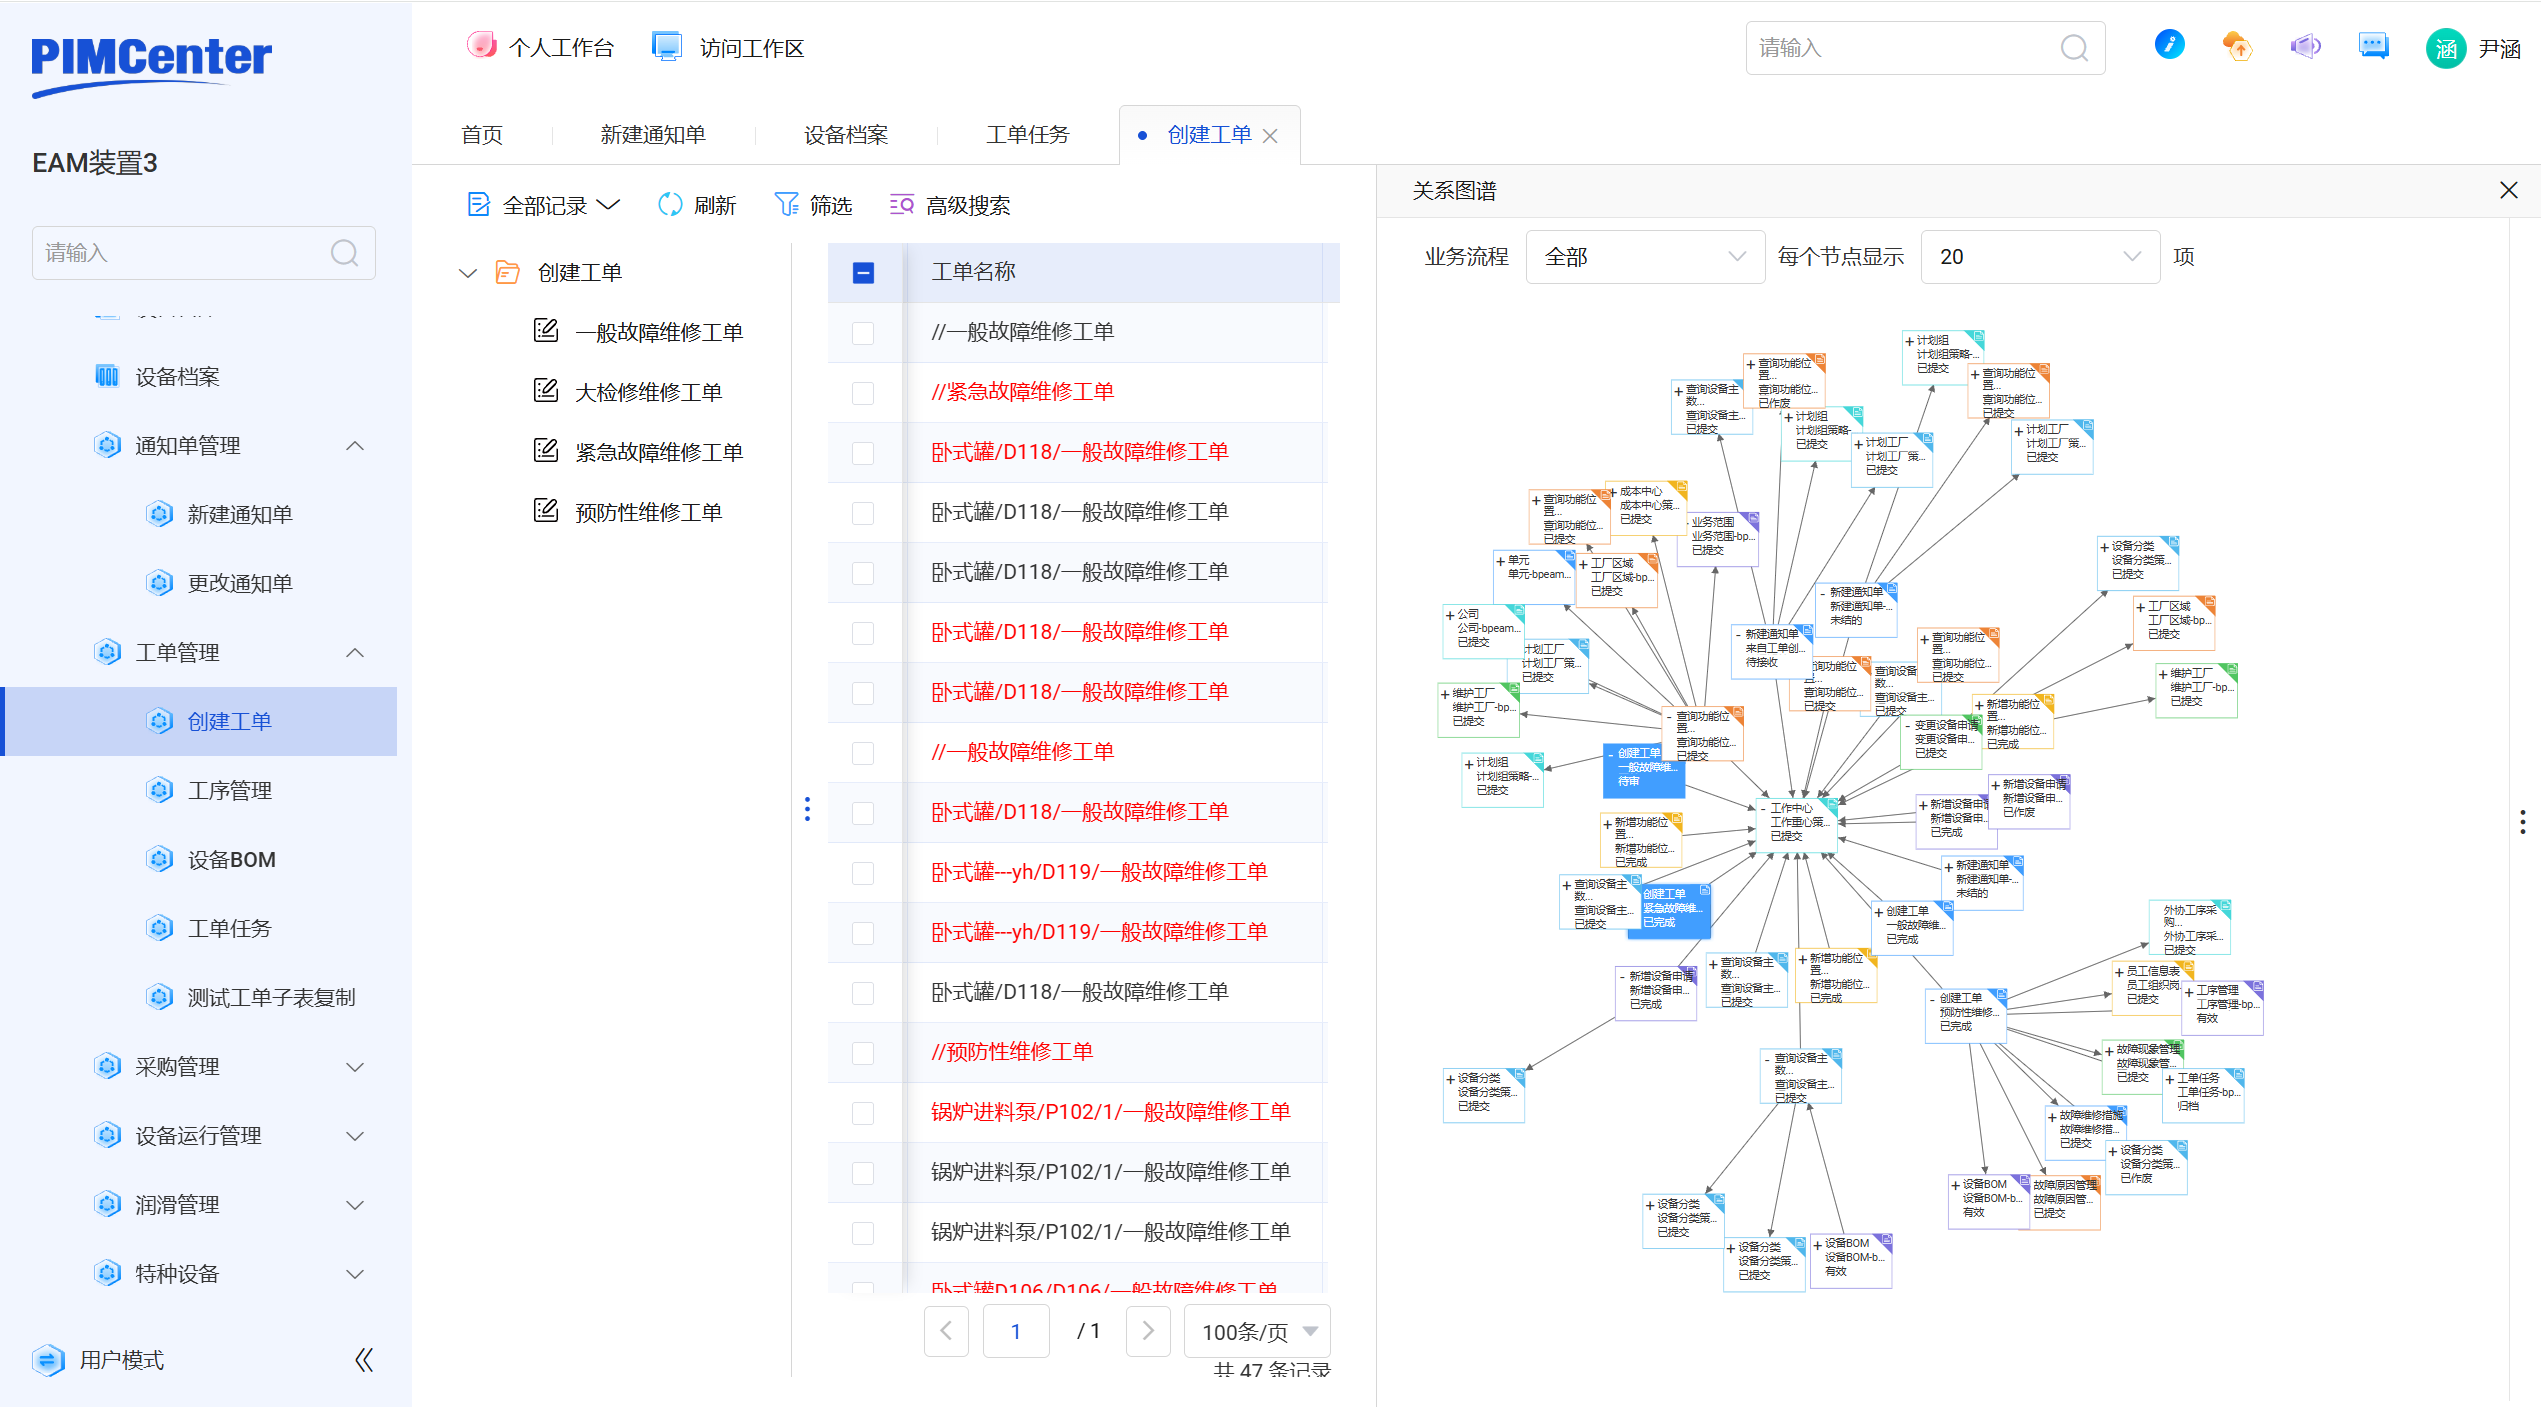
Task: Click the orange cloud upload icon
Action: click(x=2237, y=46)
